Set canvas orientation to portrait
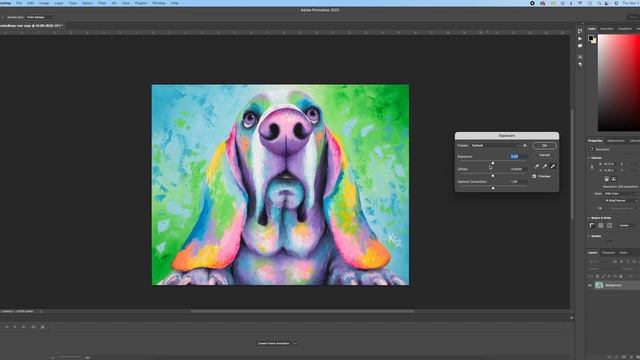Image resolution: width=640 pixels, height=360 pixels. (607, 179)
